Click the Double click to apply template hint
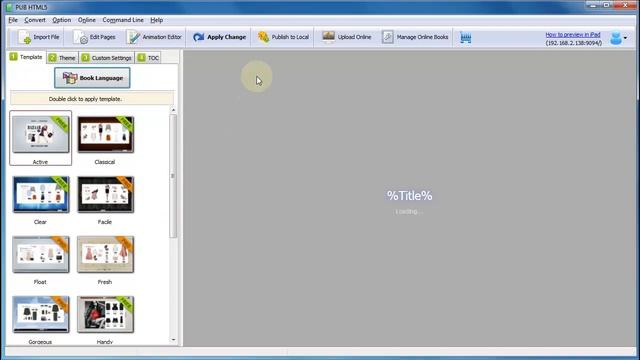 pyautogui.click(x=85, y=99)
